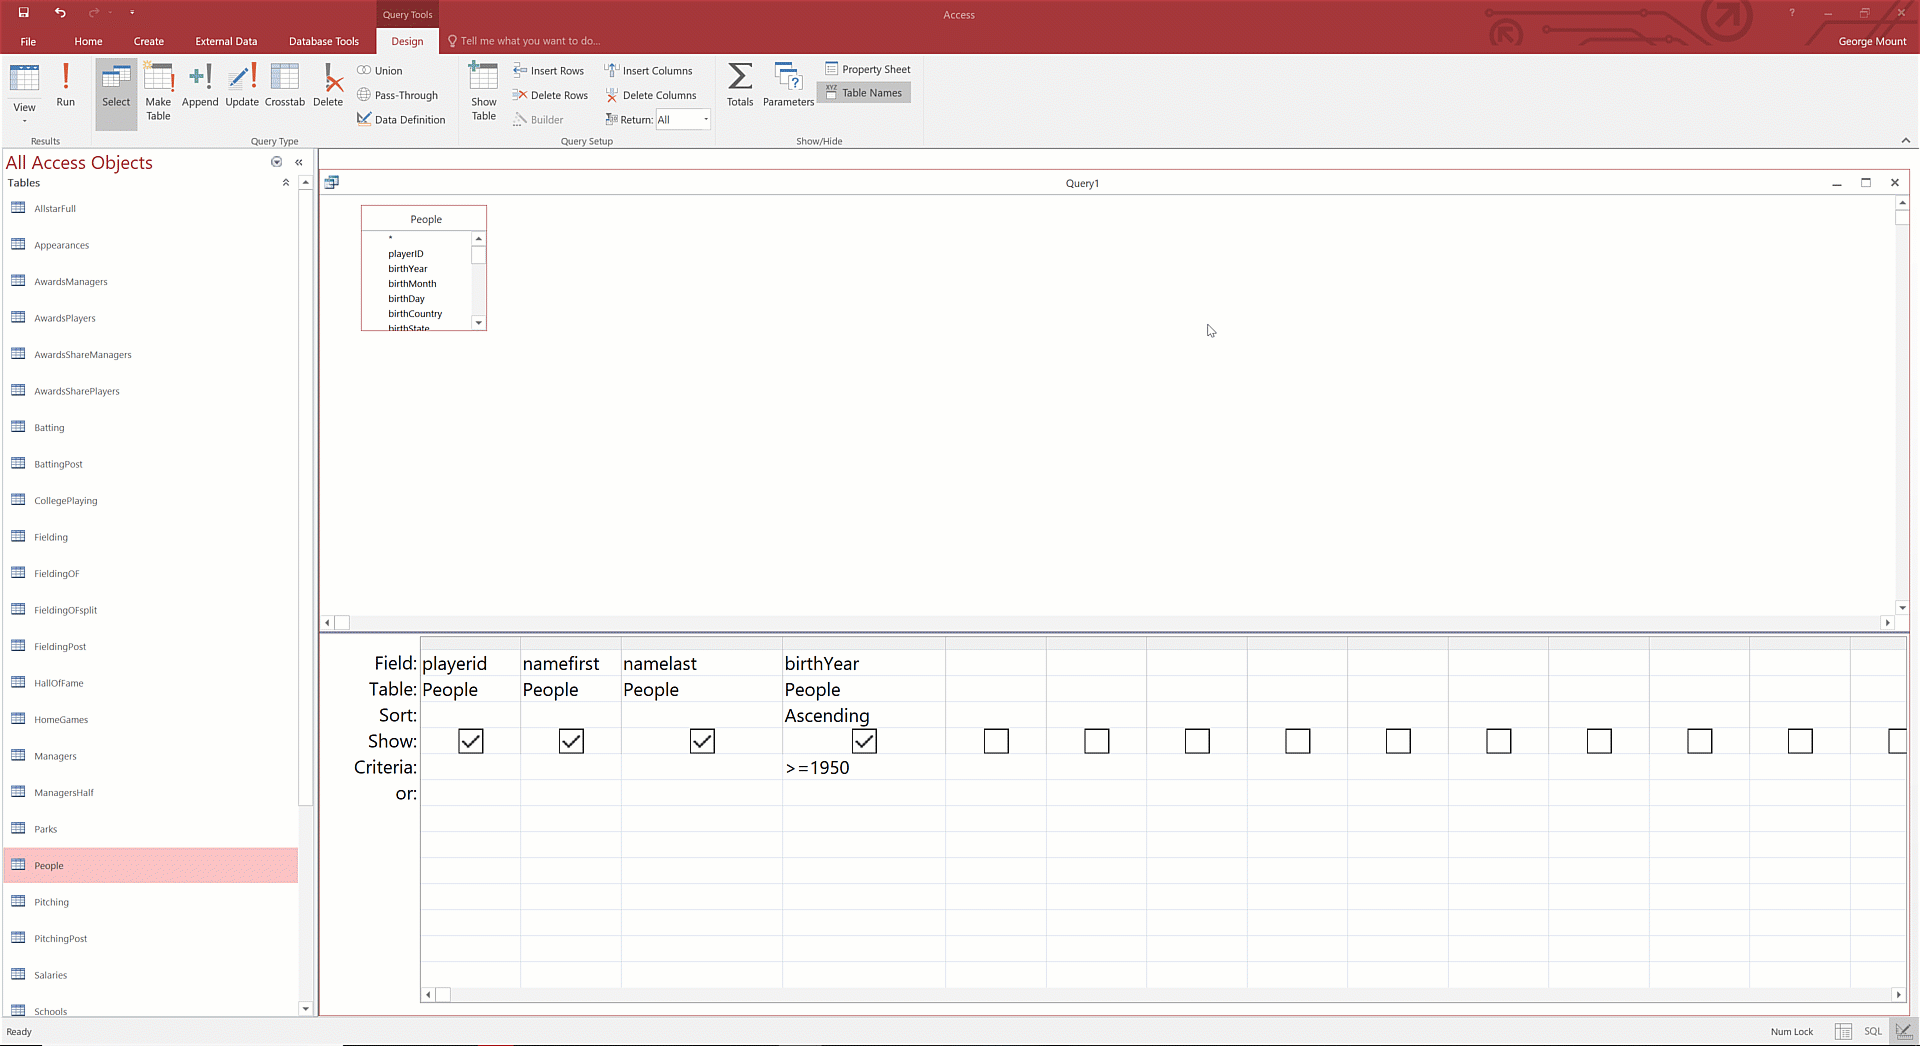Toggle the Totals sigma icon

740,86
